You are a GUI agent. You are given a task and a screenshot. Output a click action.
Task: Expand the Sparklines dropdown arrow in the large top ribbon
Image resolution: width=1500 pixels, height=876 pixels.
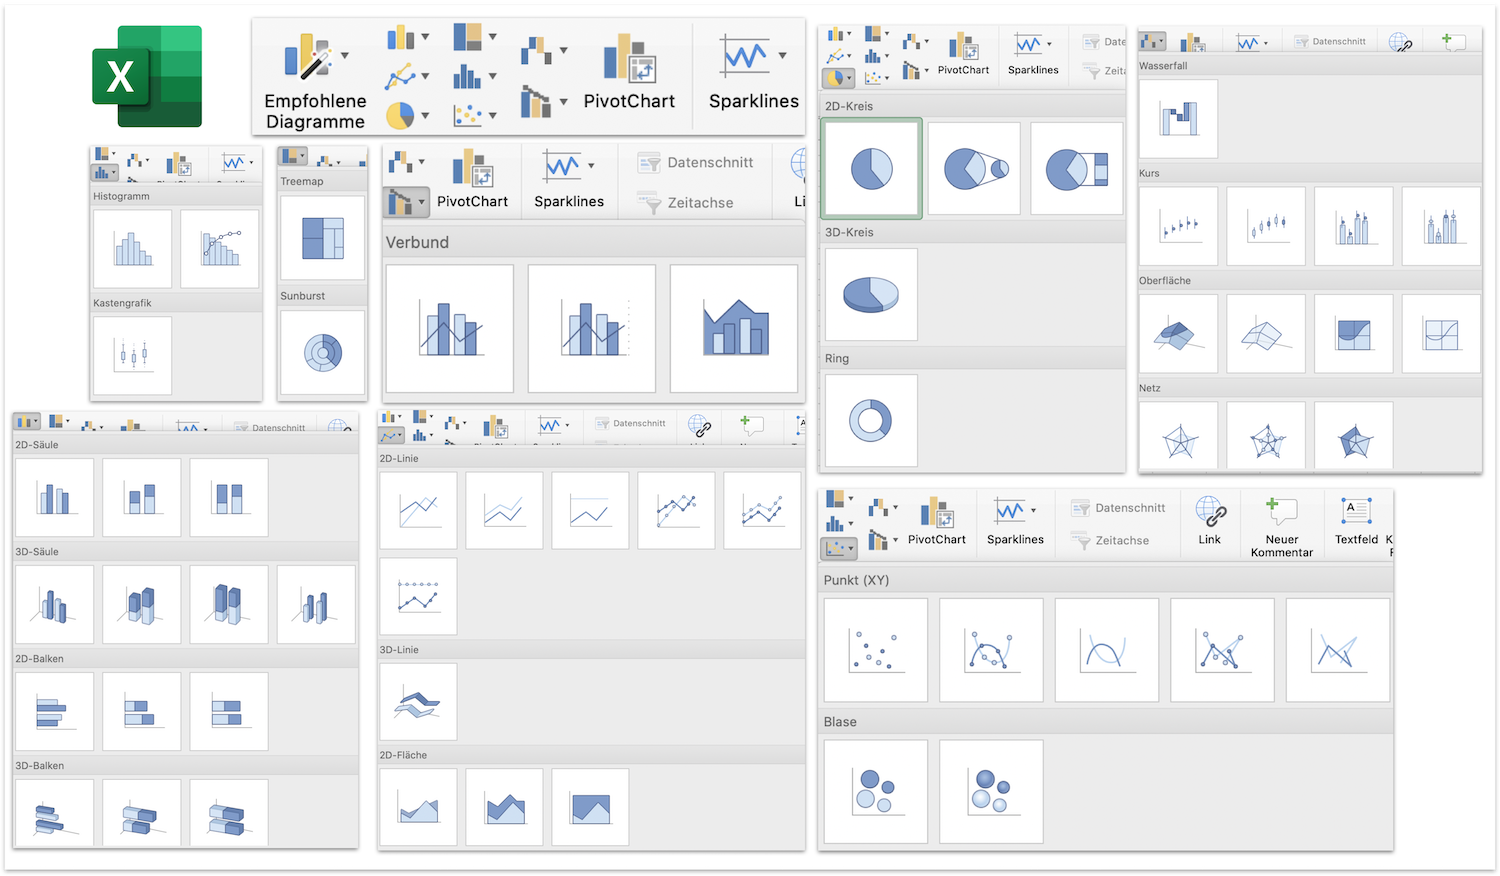pyautogui.click(x=782, y=56)
